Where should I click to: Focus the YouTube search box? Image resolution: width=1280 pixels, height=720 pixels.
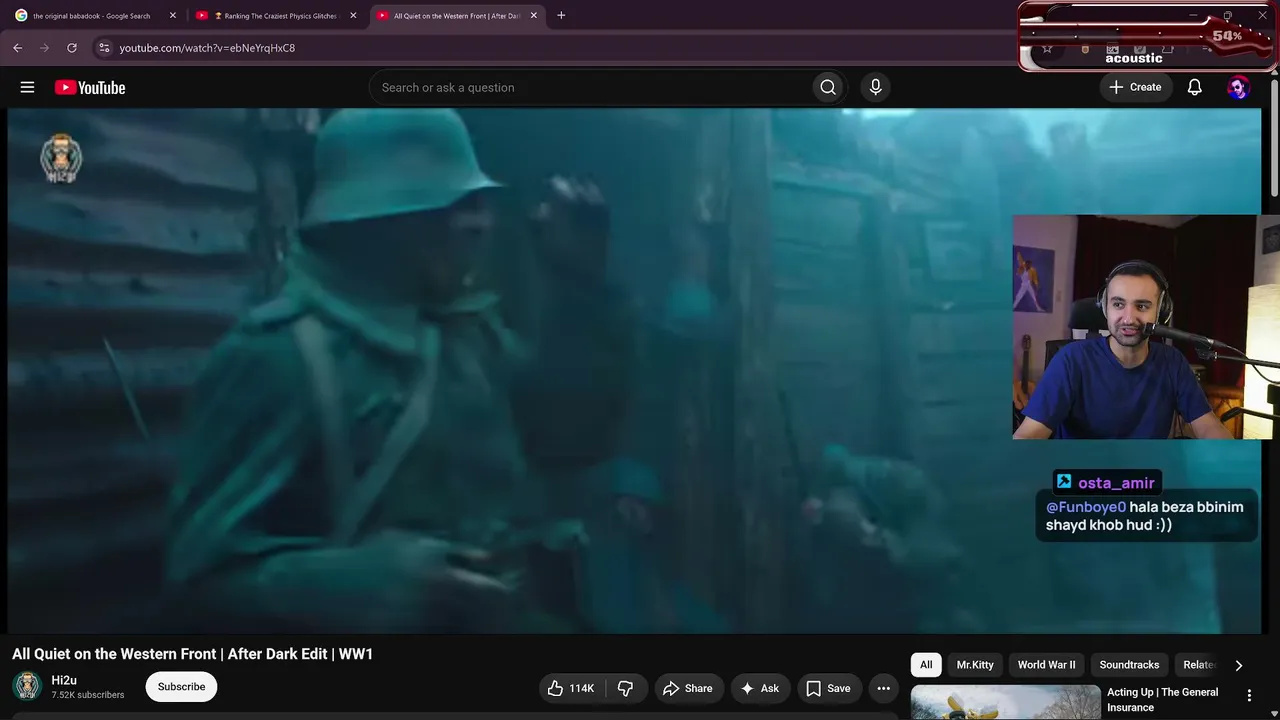590,87
